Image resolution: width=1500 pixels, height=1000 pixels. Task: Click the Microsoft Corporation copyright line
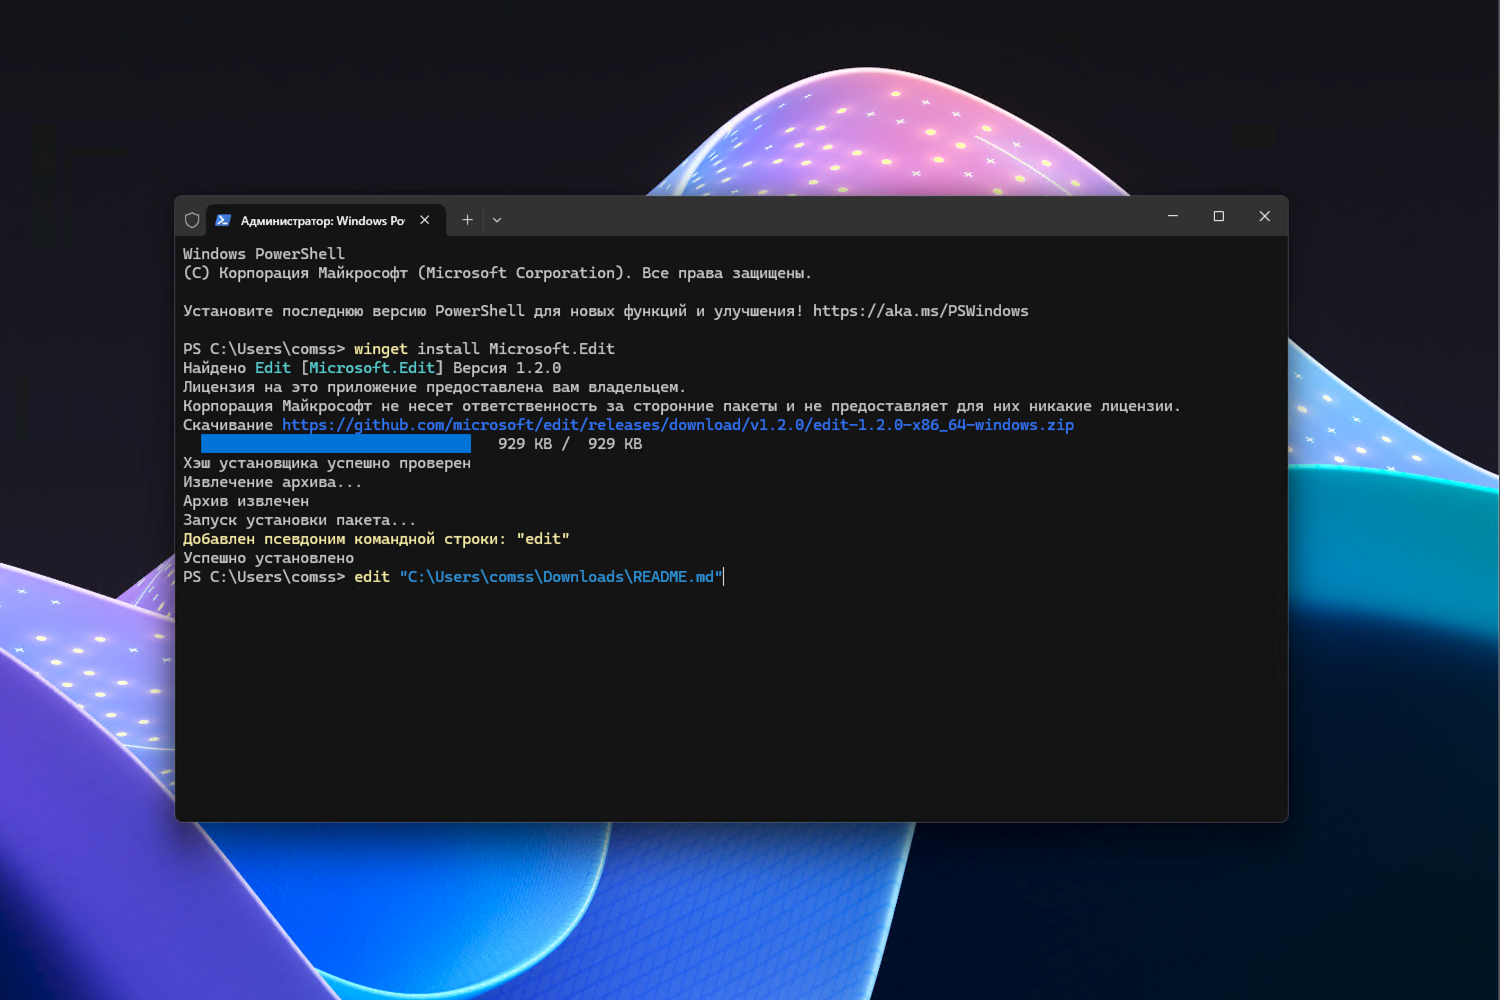click(x=497, y=273)
